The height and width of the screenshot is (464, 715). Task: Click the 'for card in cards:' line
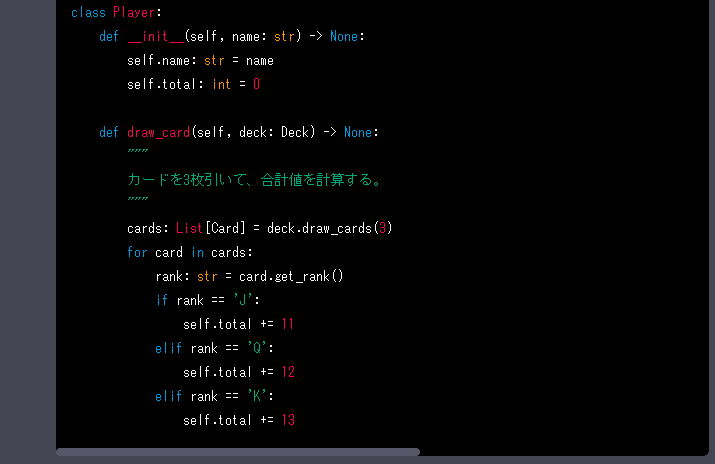point(190,252)
